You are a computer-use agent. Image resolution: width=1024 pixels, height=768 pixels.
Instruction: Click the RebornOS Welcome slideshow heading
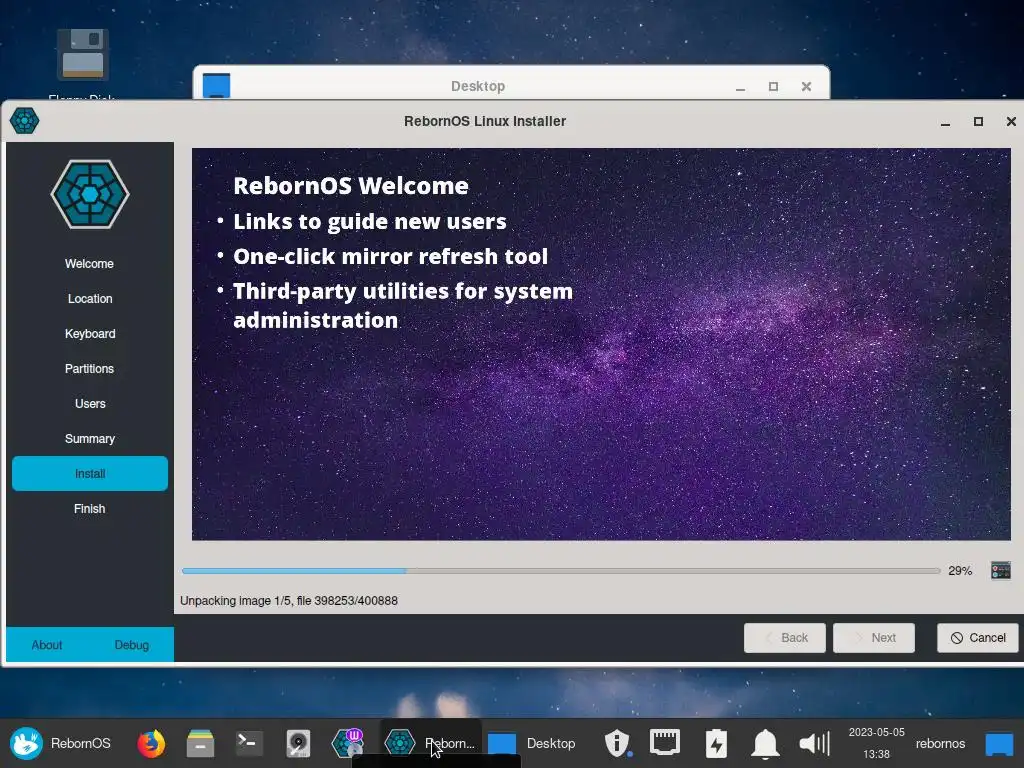[351, 185]
